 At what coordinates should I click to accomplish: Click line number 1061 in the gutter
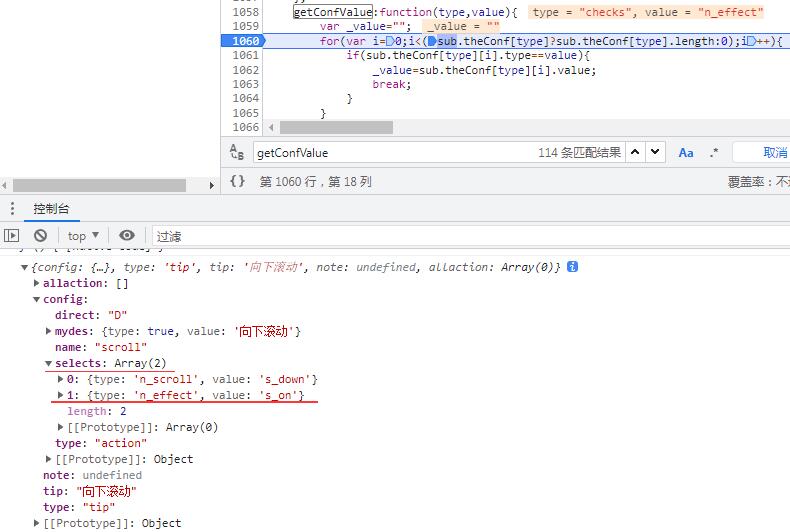(x=245, y=55)
